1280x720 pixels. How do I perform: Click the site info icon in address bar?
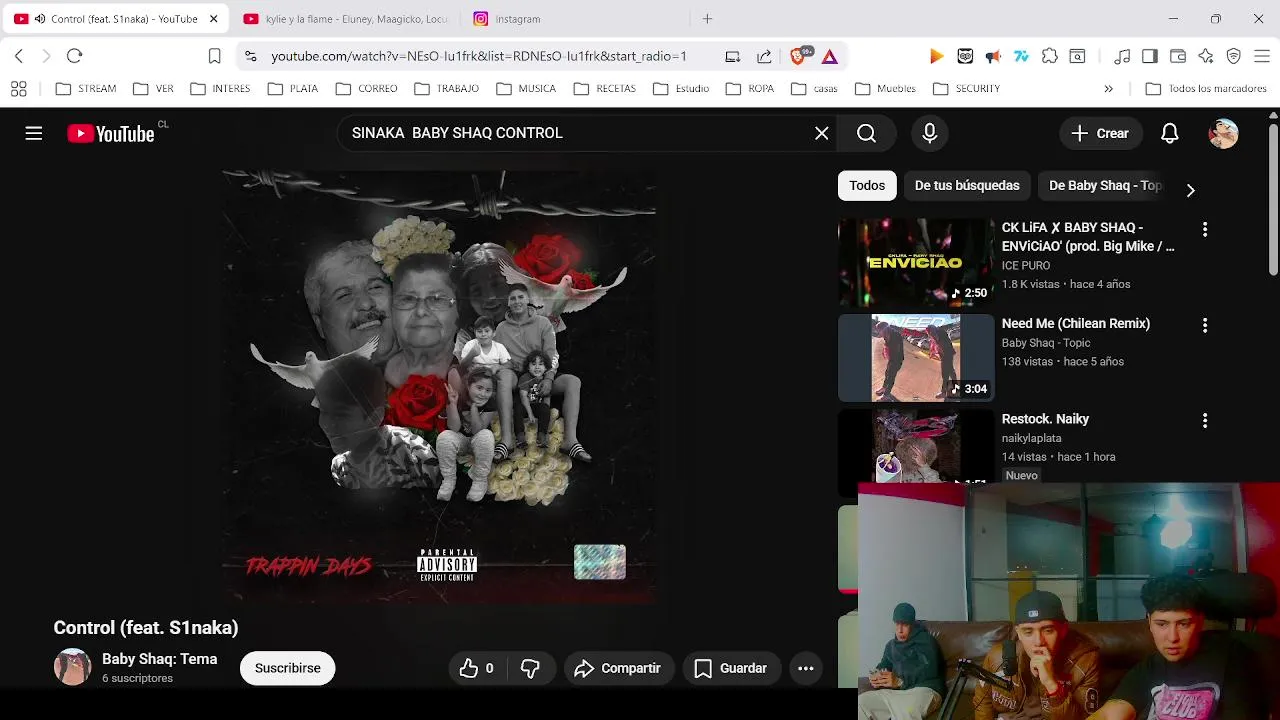250,56
